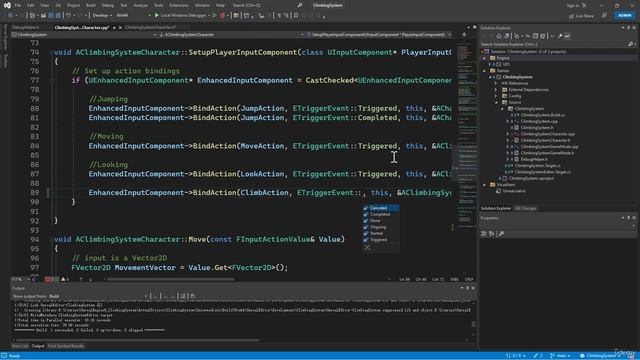Click Properties panel property pages wrench
This screenshot has width=640, height=360.
[501, 233]
